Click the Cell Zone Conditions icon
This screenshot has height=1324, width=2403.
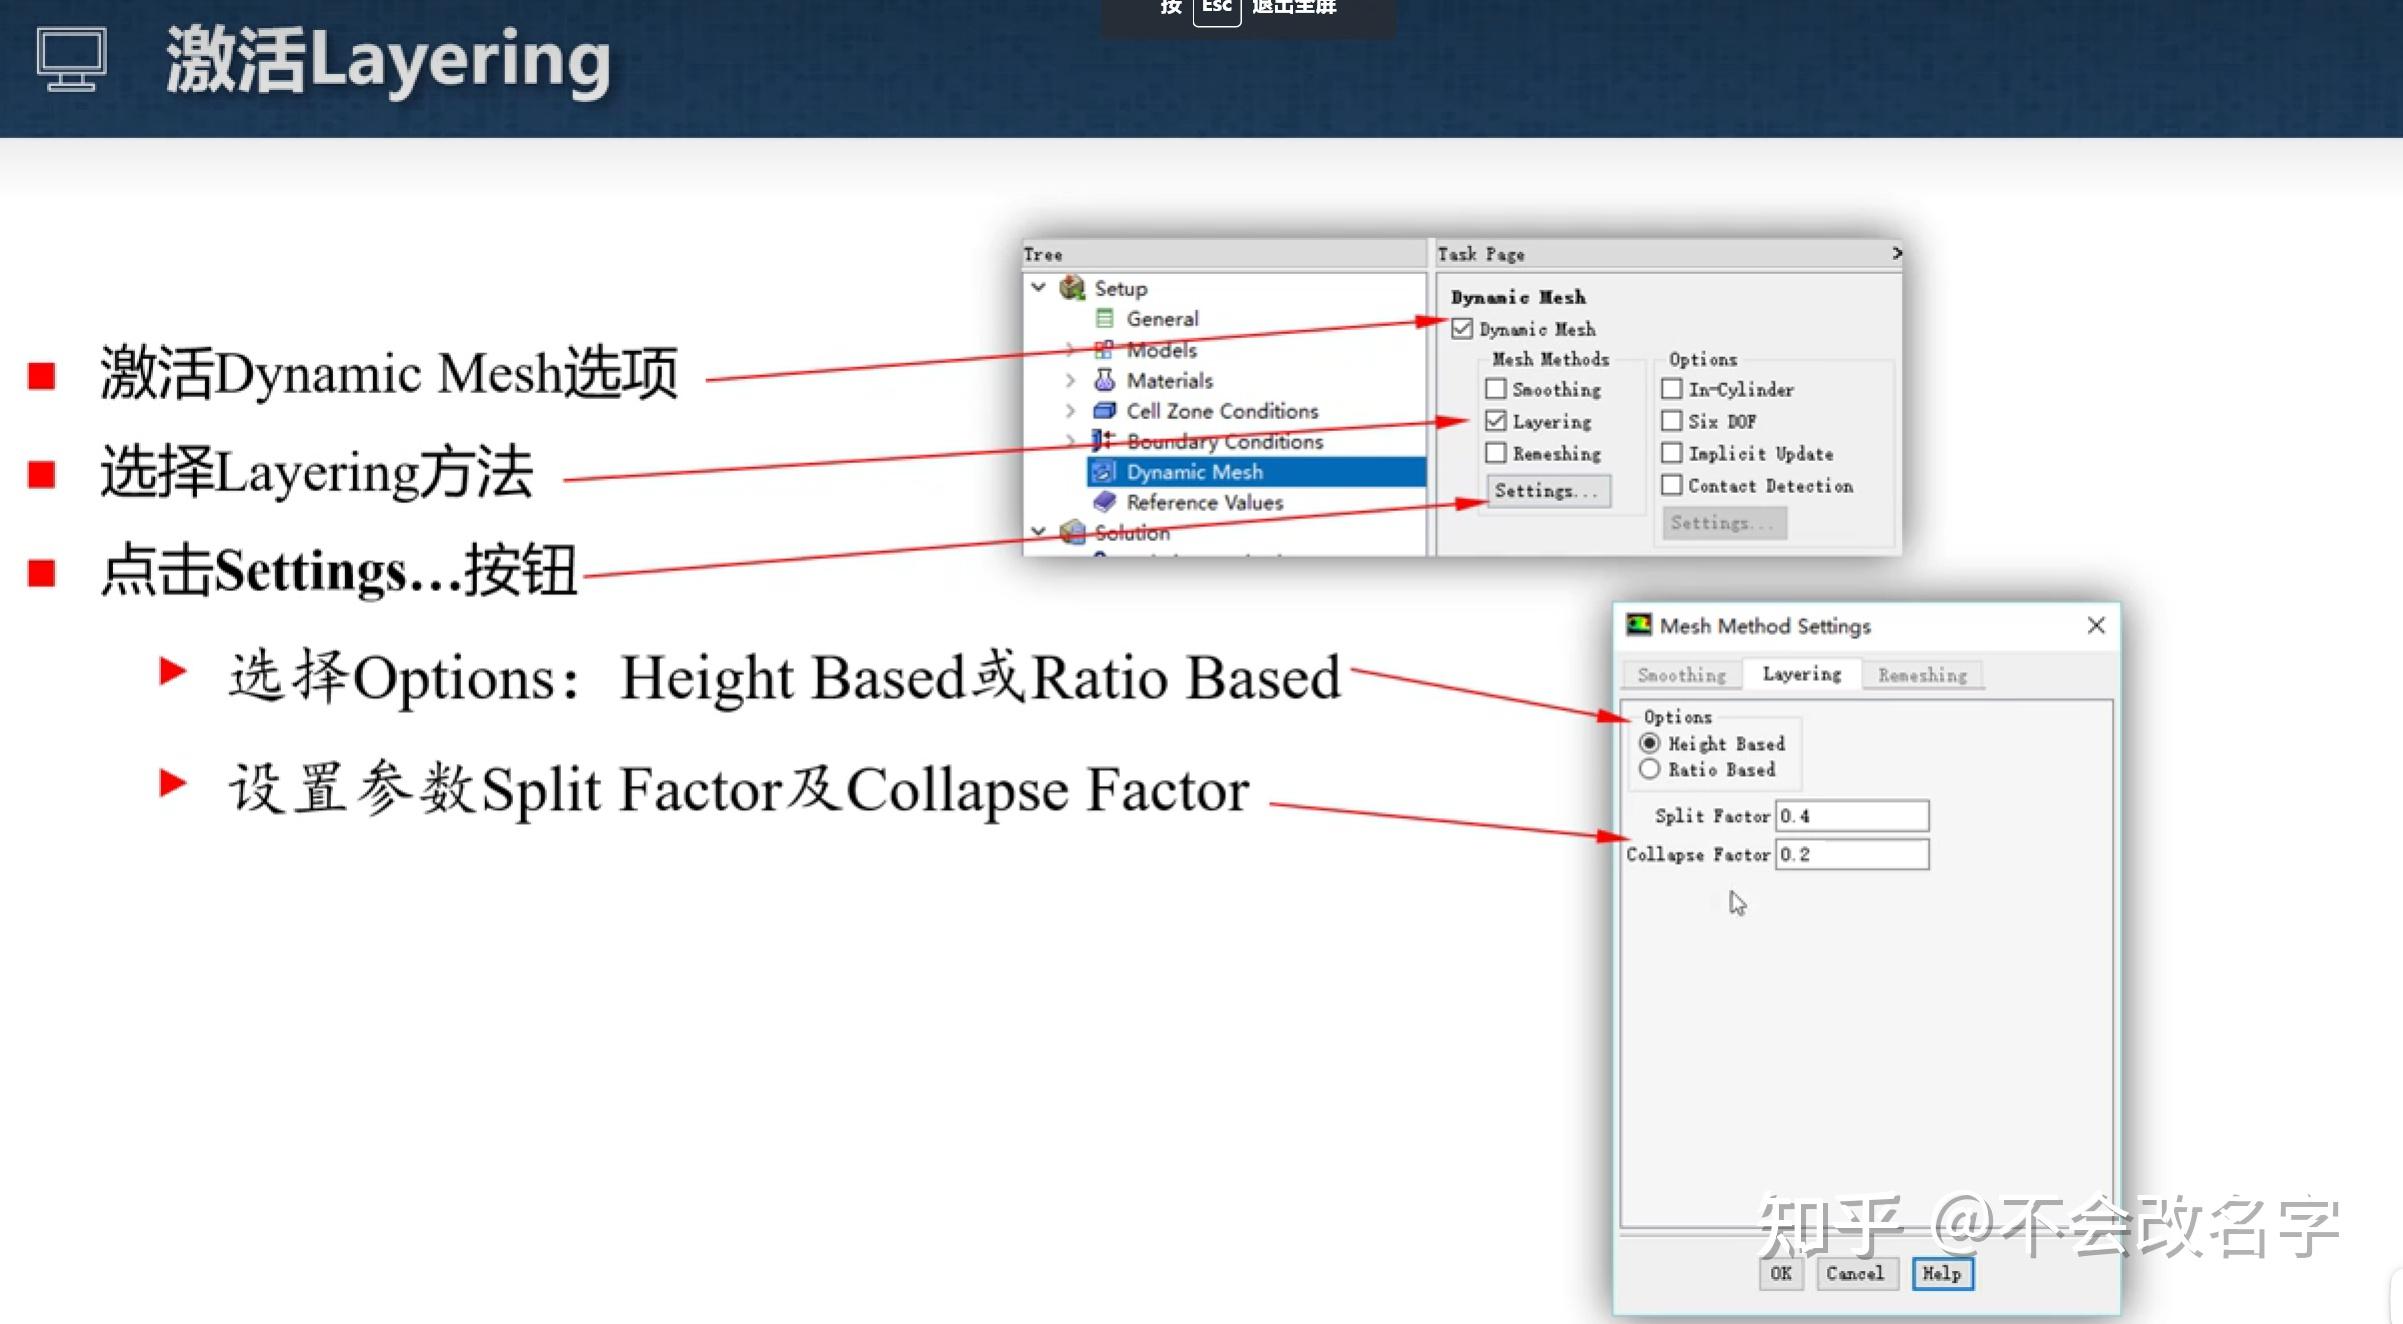(x=1104, y=411)
